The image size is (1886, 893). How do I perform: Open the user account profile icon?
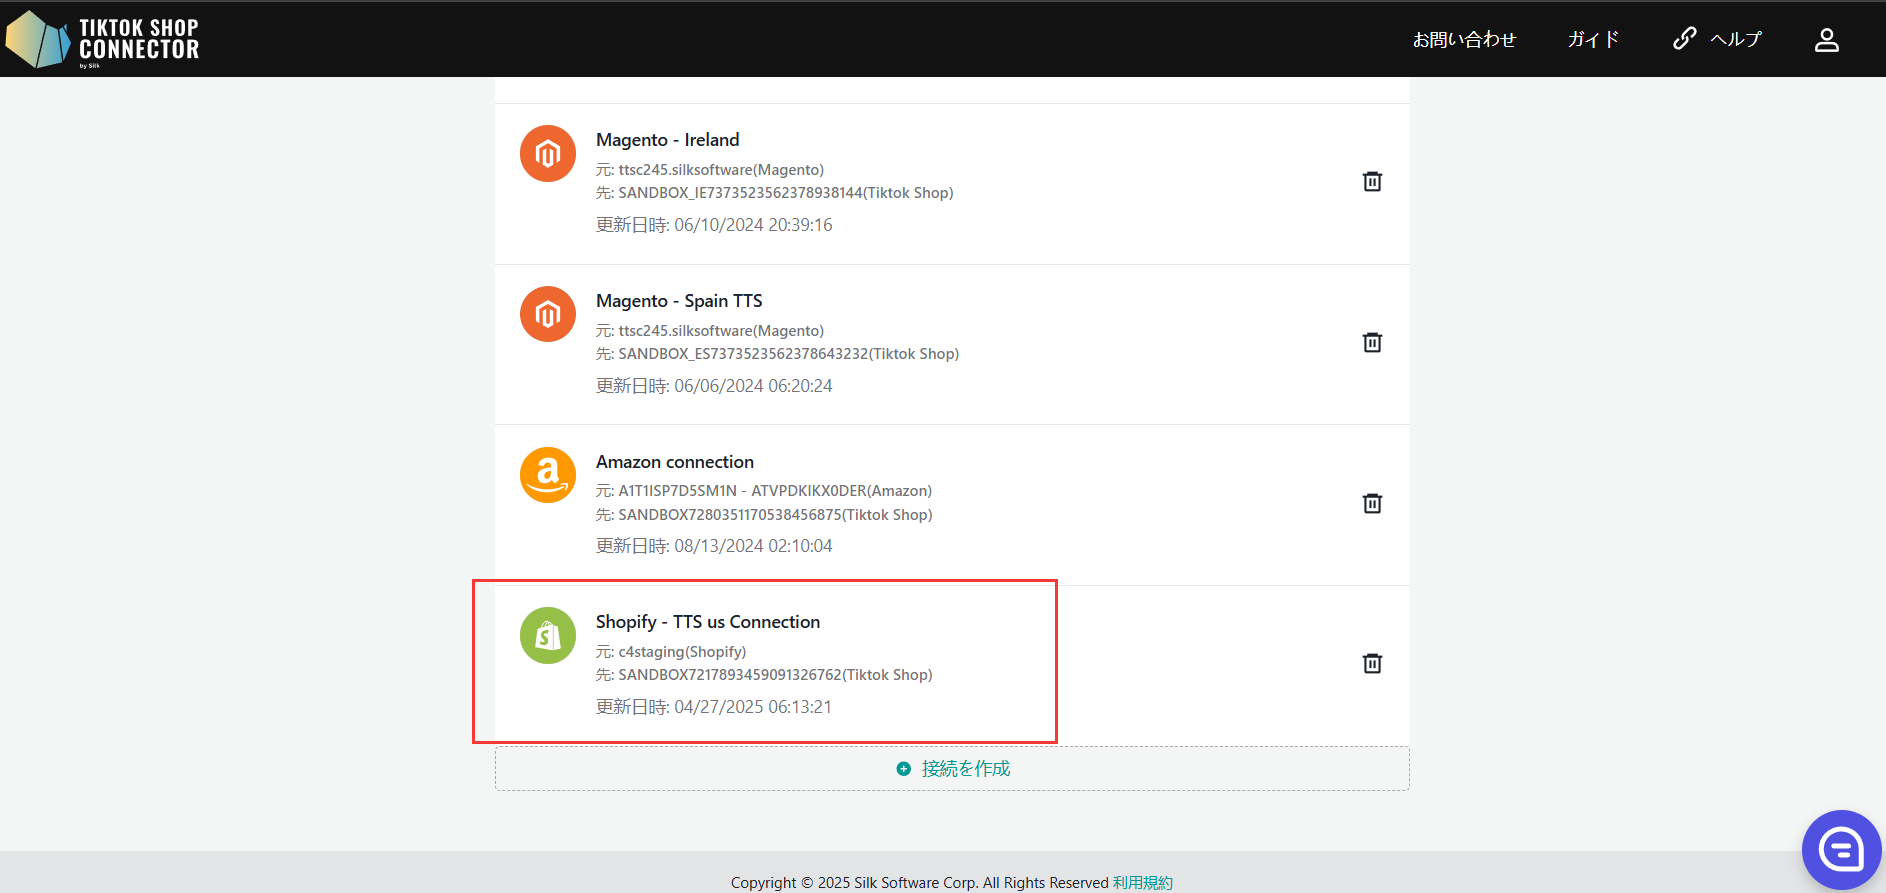(1827, 39)
